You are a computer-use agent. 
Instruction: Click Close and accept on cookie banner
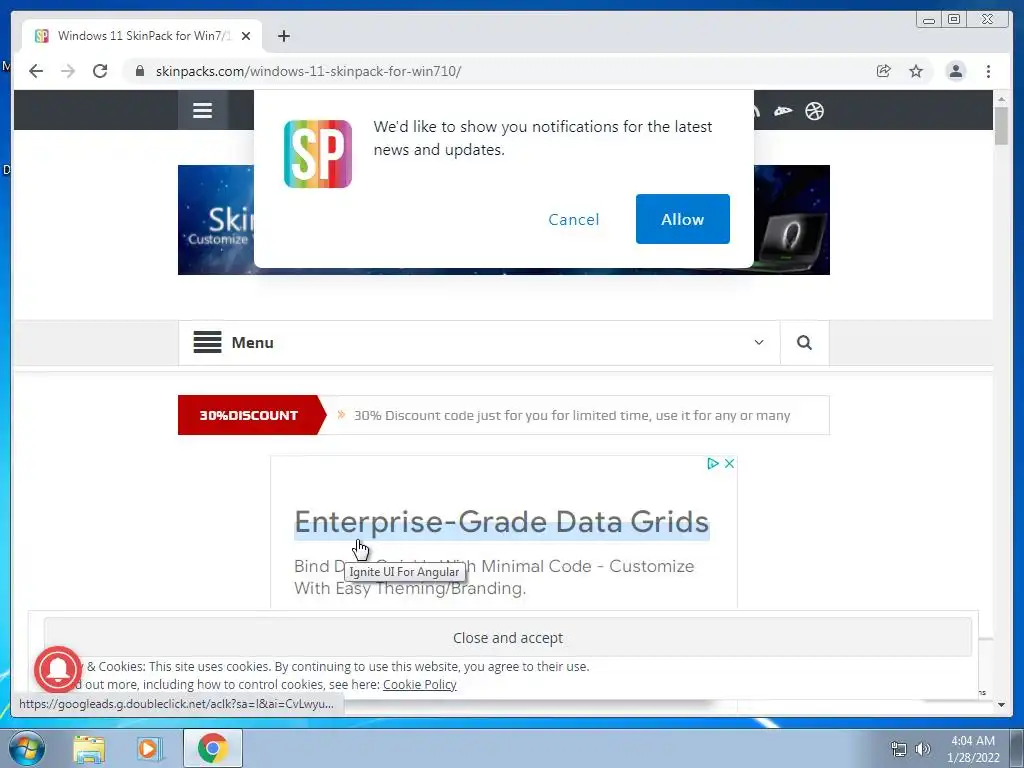coord(507,637)
